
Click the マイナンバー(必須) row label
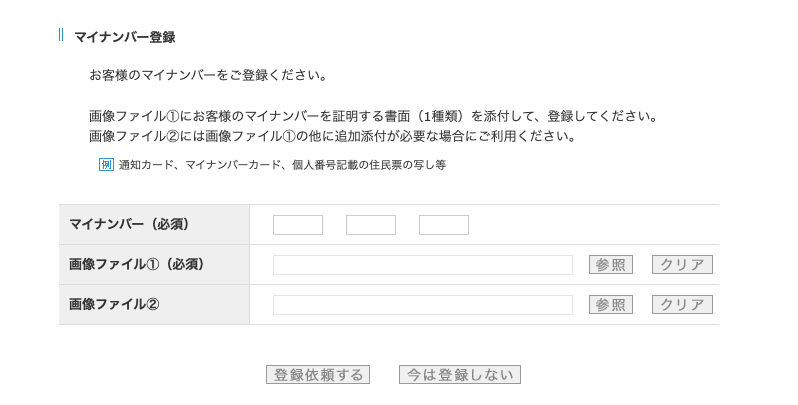pos(129,224)
